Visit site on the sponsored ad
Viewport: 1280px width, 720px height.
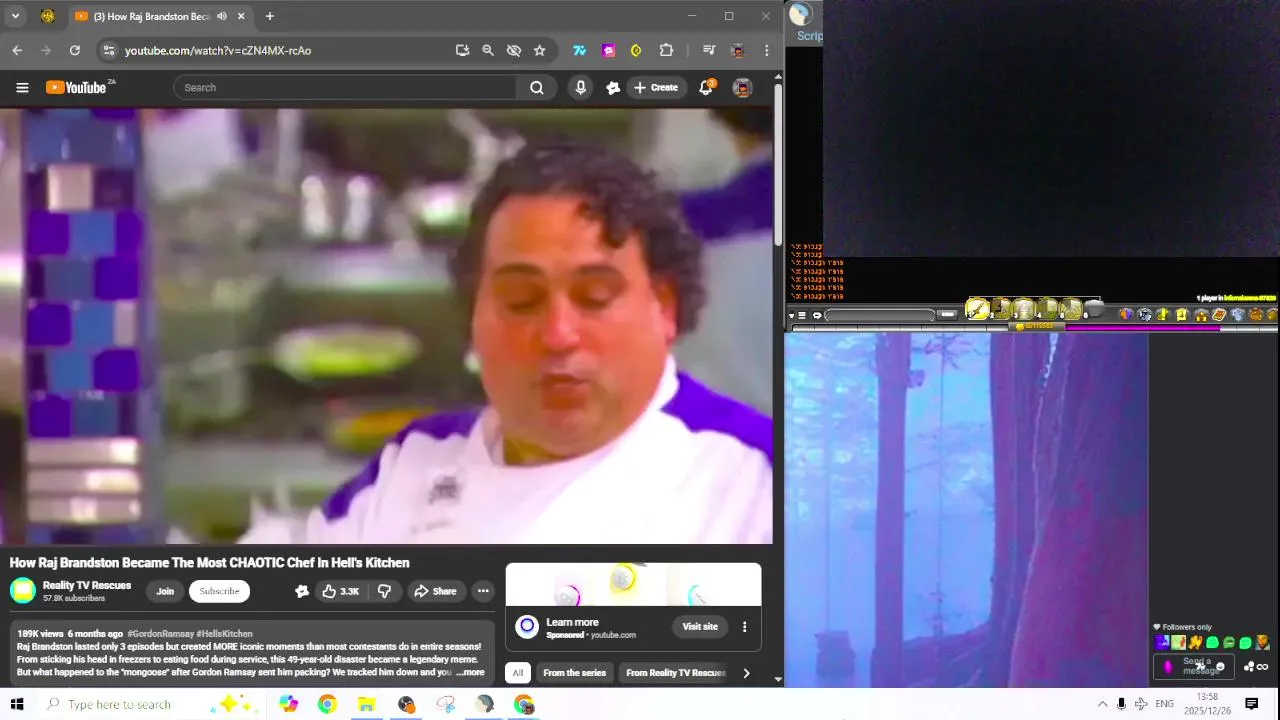point(700,627)
